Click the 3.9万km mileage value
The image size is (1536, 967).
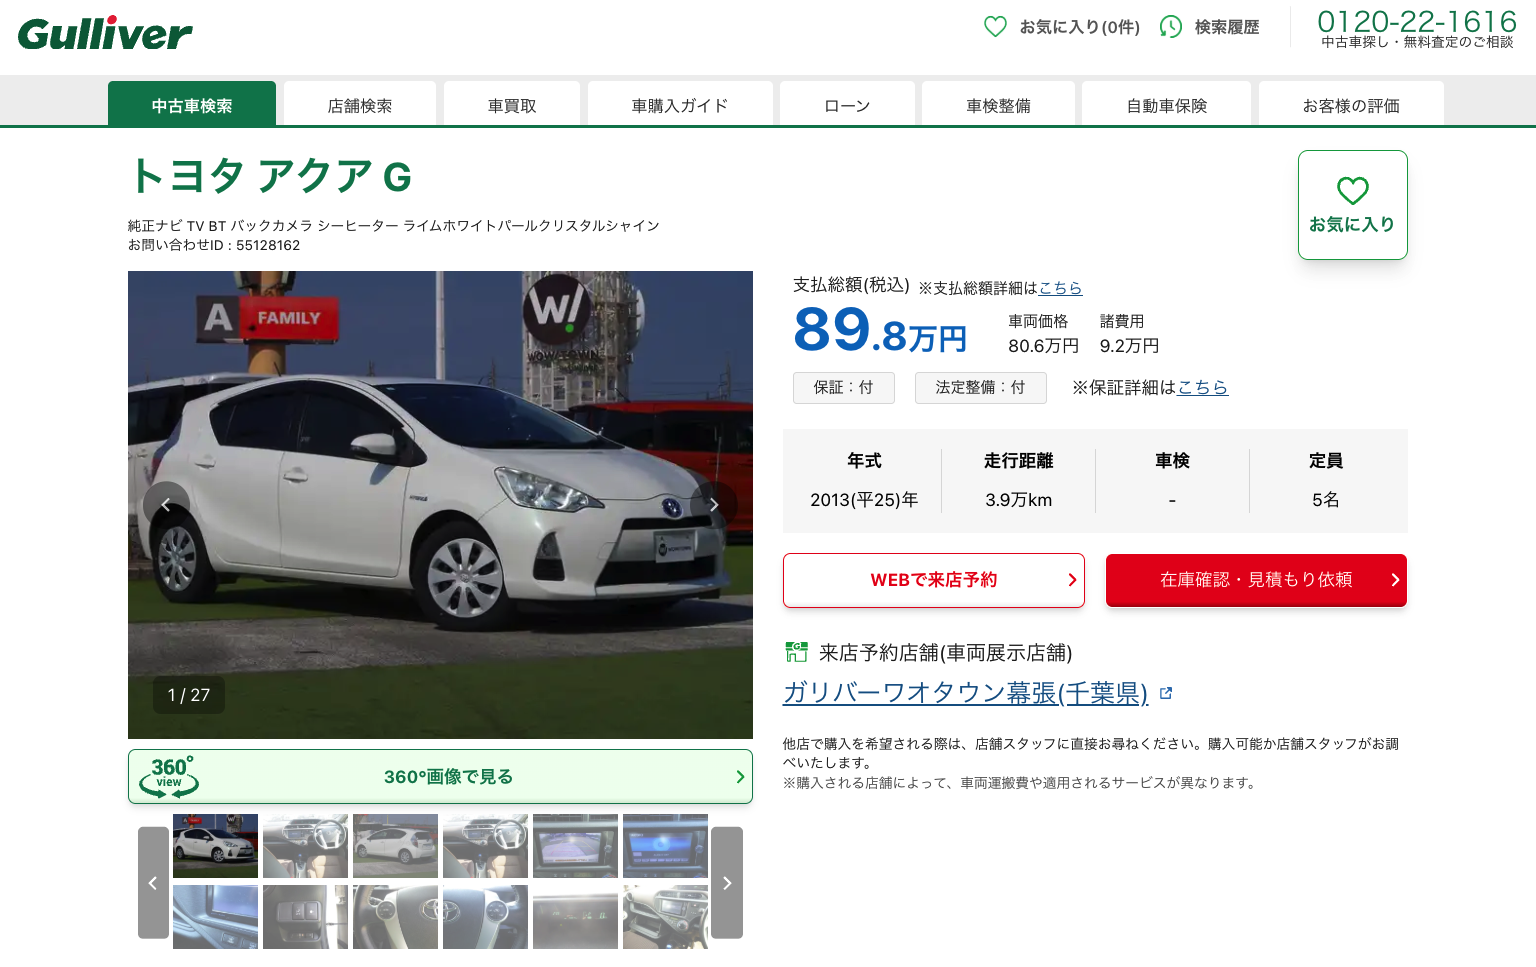tap(1018, 500)
